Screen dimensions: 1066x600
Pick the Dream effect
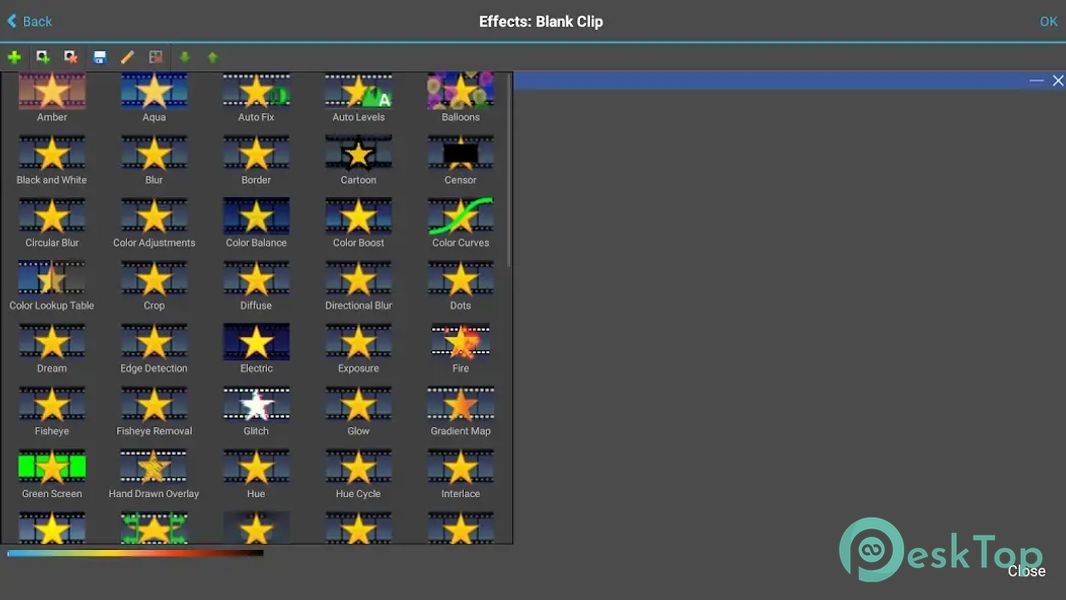(x=52, y=349)
